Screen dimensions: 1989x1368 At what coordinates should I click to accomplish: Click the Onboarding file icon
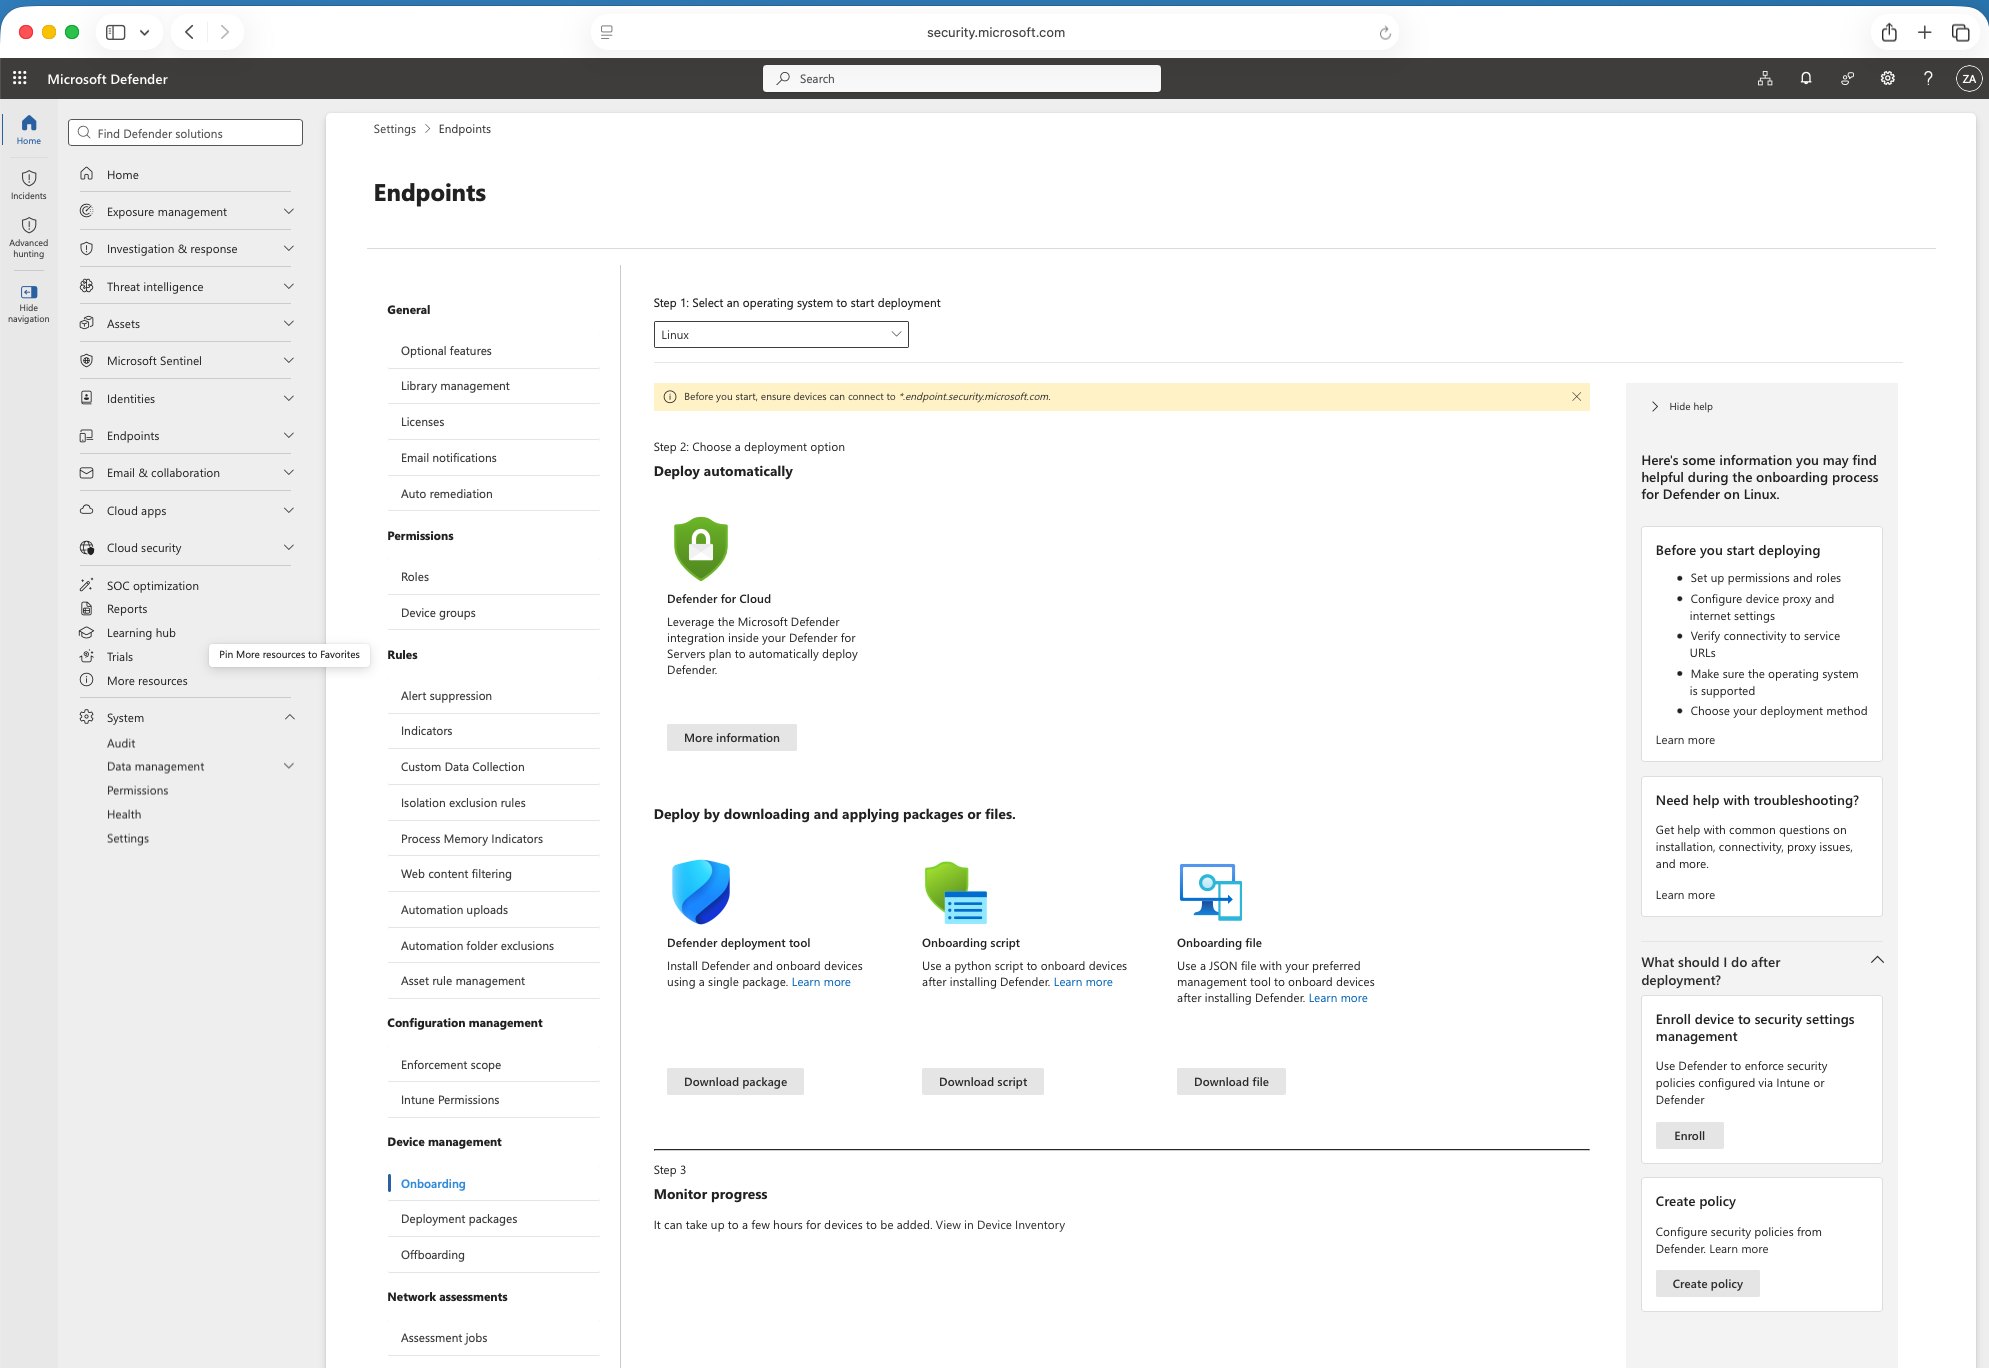click(1210, 891)
